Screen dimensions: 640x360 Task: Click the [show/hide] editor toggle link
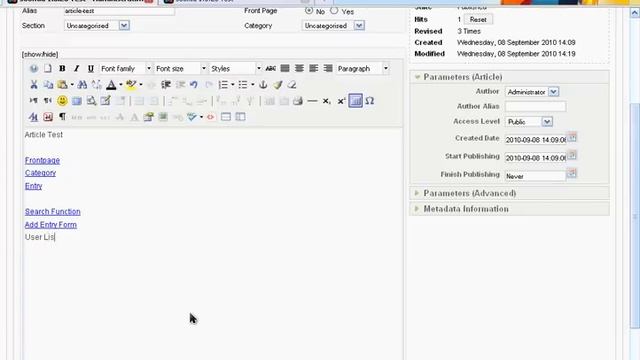(40, 54)
